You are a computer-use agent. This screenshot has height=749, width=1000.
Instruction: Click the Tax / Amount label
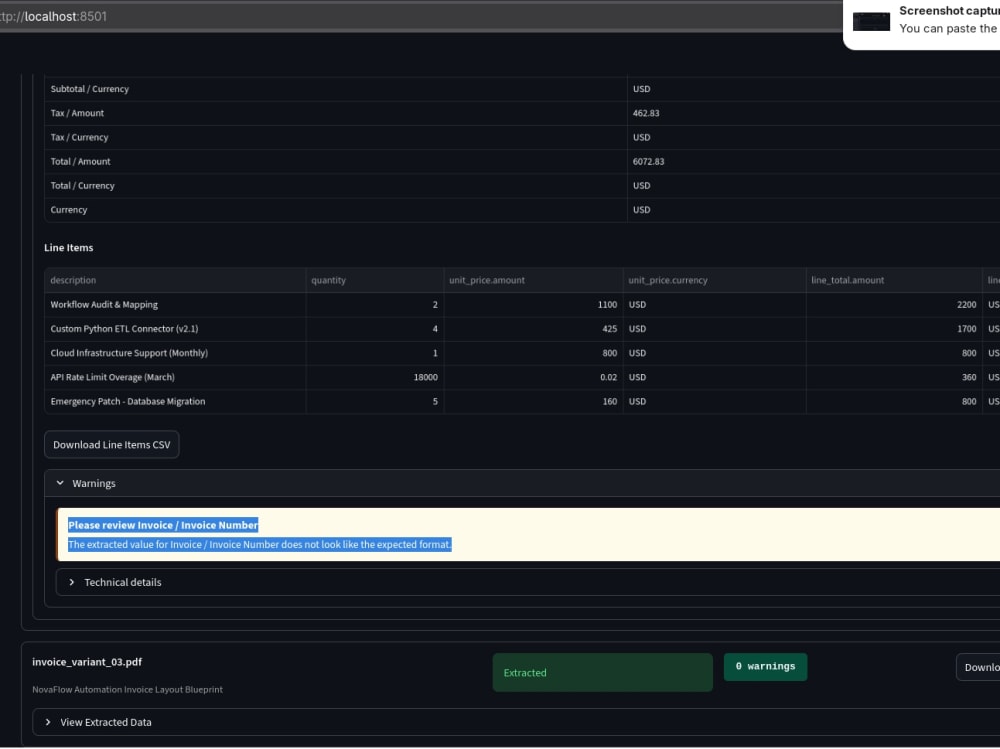(x=77, y=113)
